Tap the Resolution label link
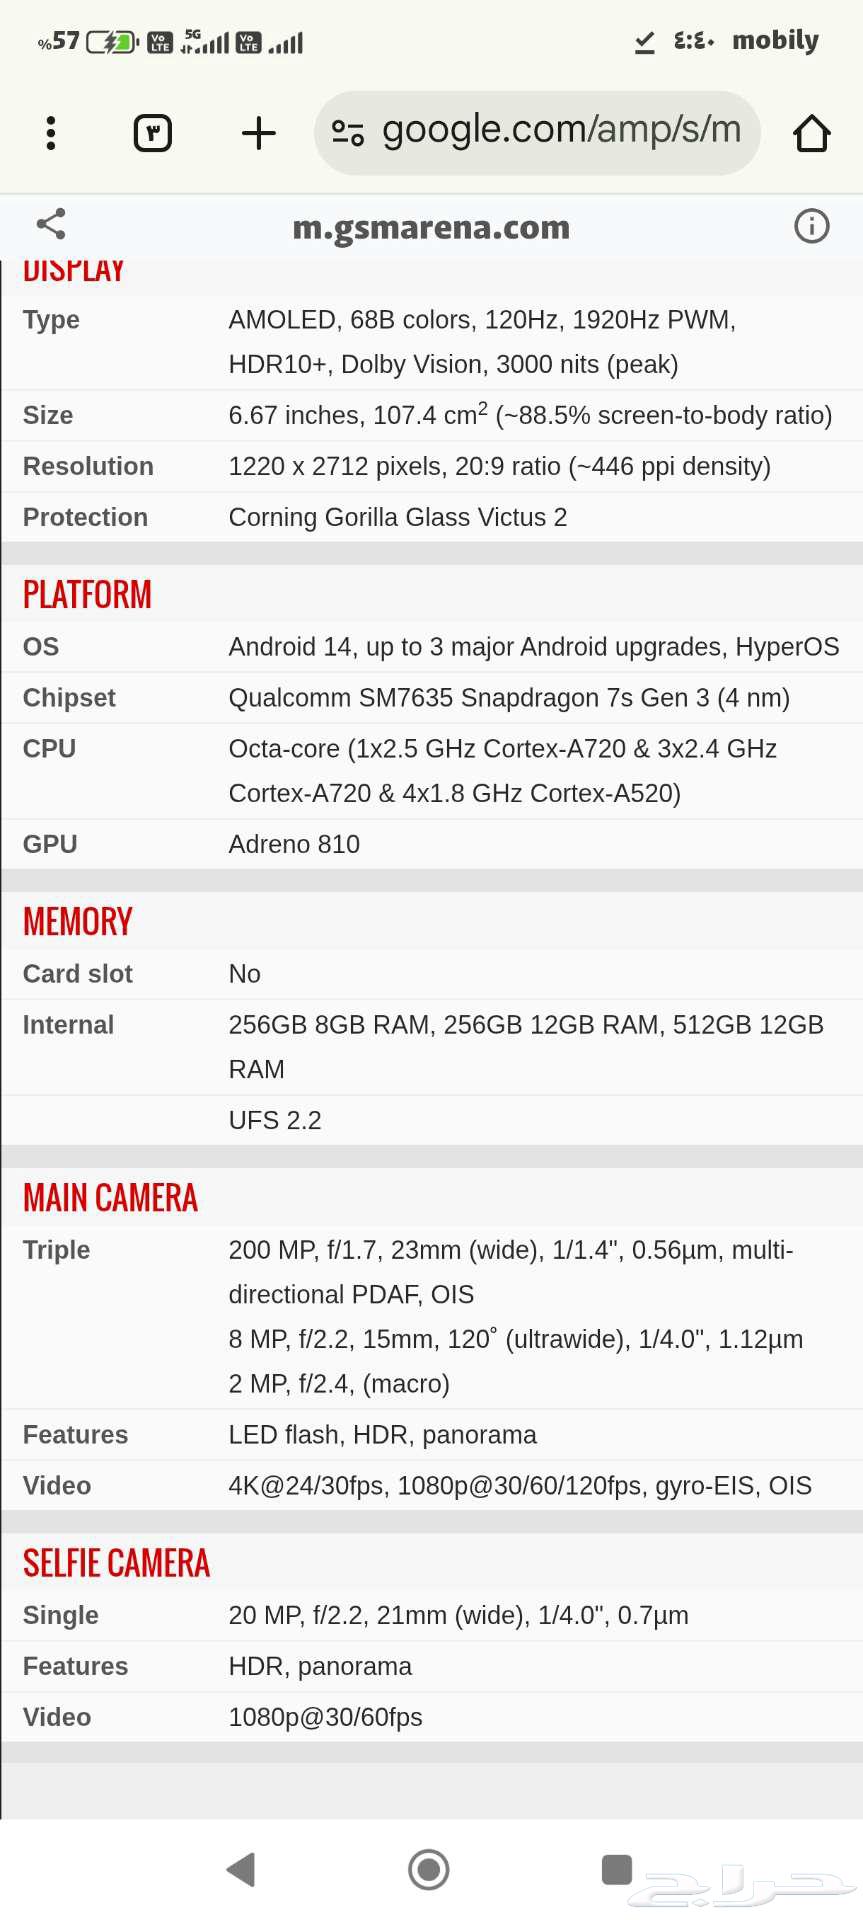Screen dimensions: 863x1920 tap(88, 467)
